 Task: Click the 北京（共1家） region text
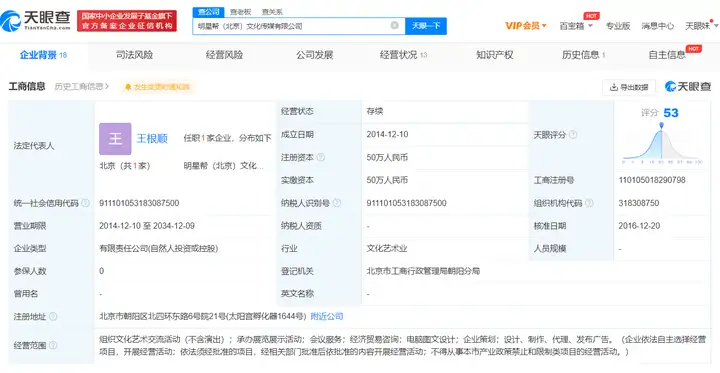(124, 166)
